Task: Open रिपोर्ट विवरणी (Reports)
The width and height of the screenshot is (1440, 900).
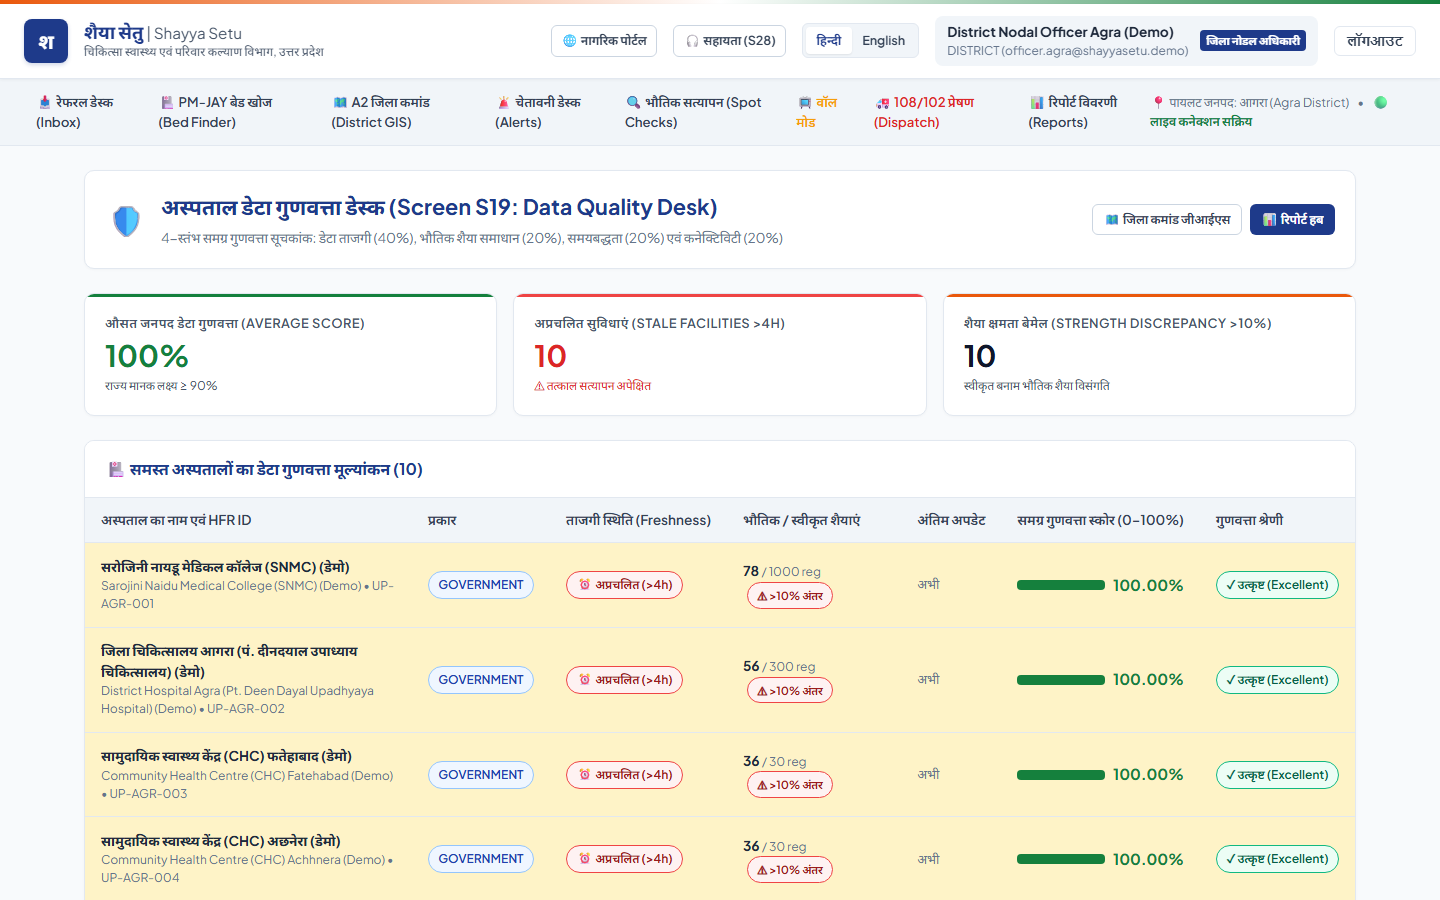Action: (x=1073, y=112)
